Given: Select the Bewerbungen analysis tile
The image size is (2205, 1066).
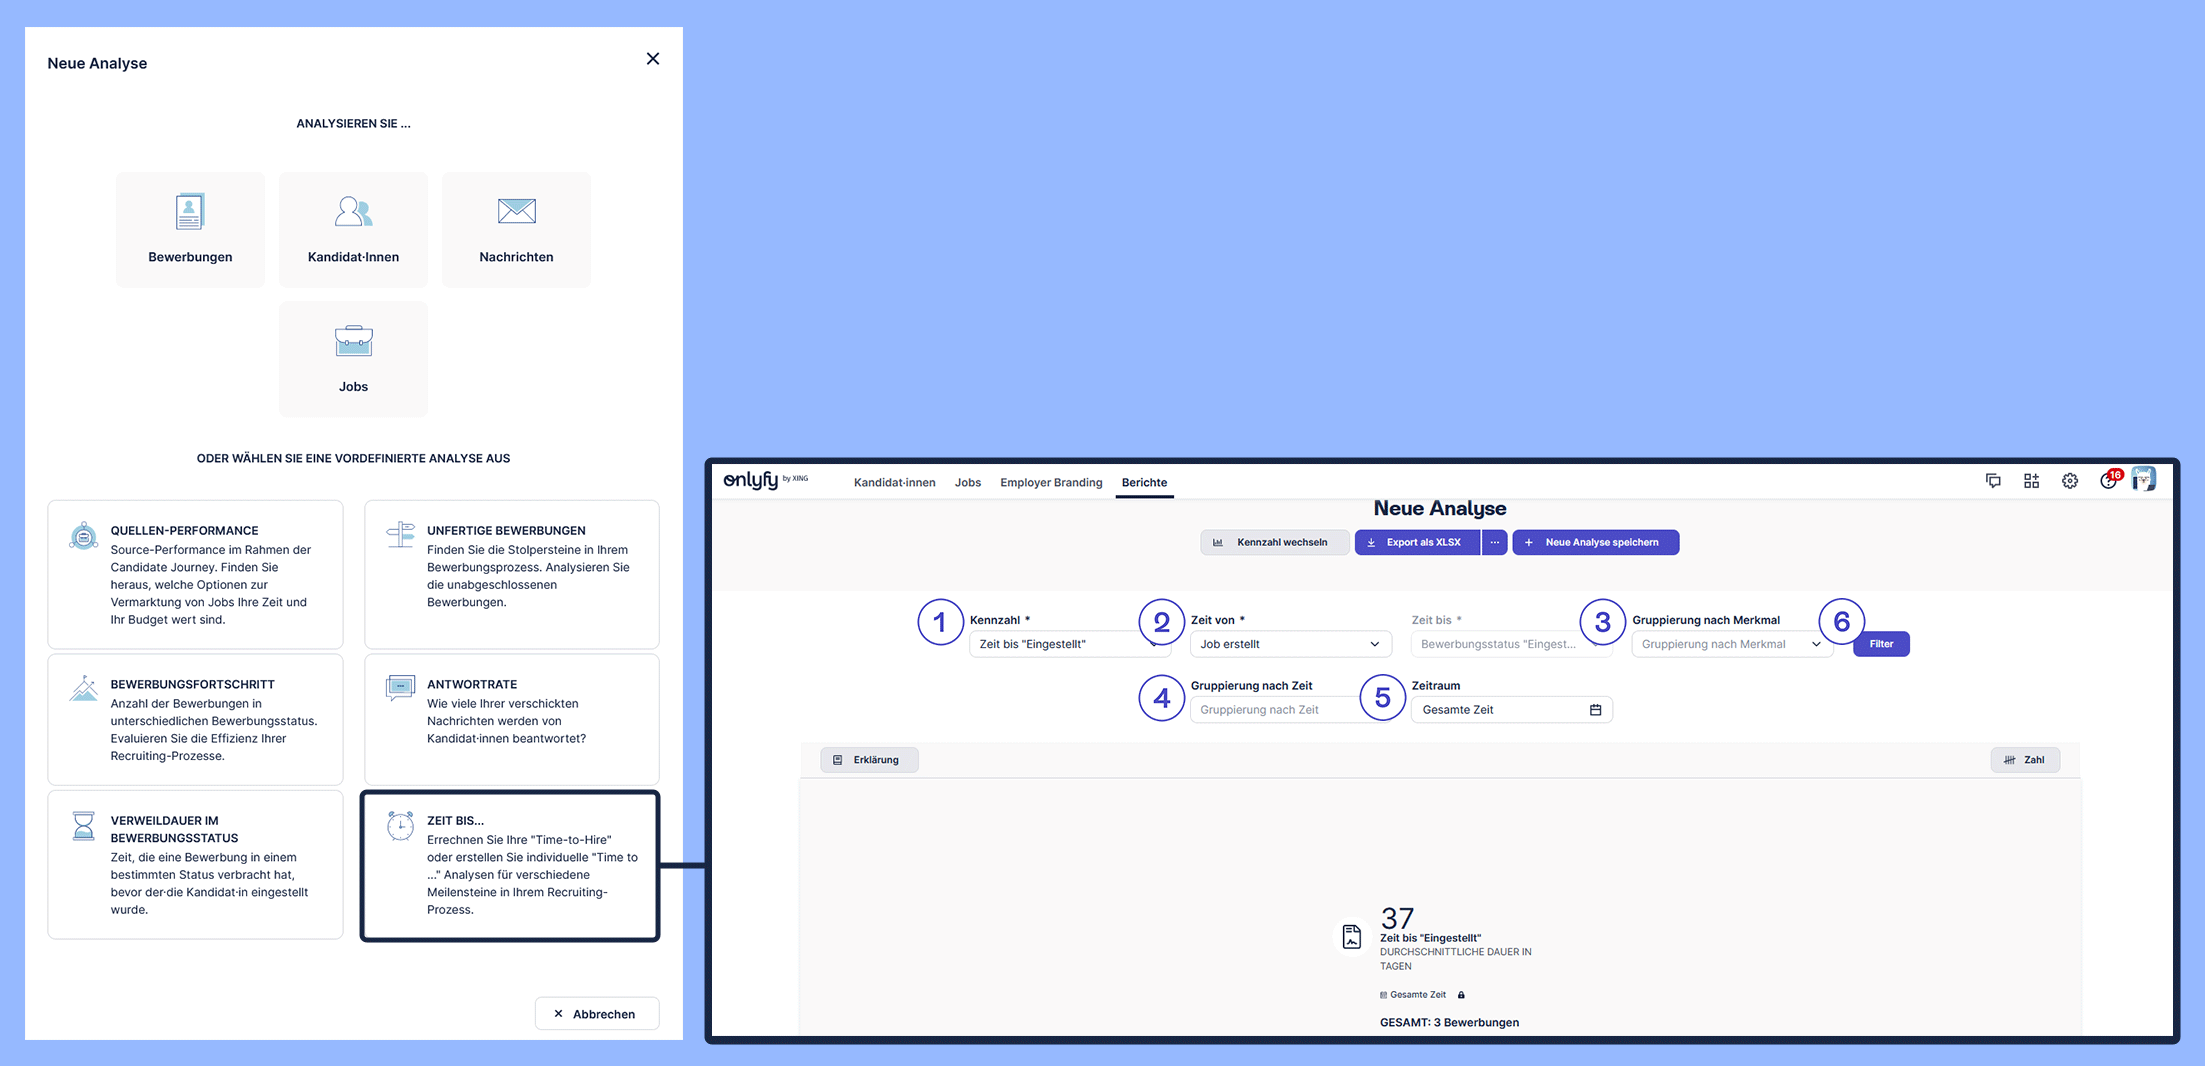Looking at the screenshot, I should 190,230.
